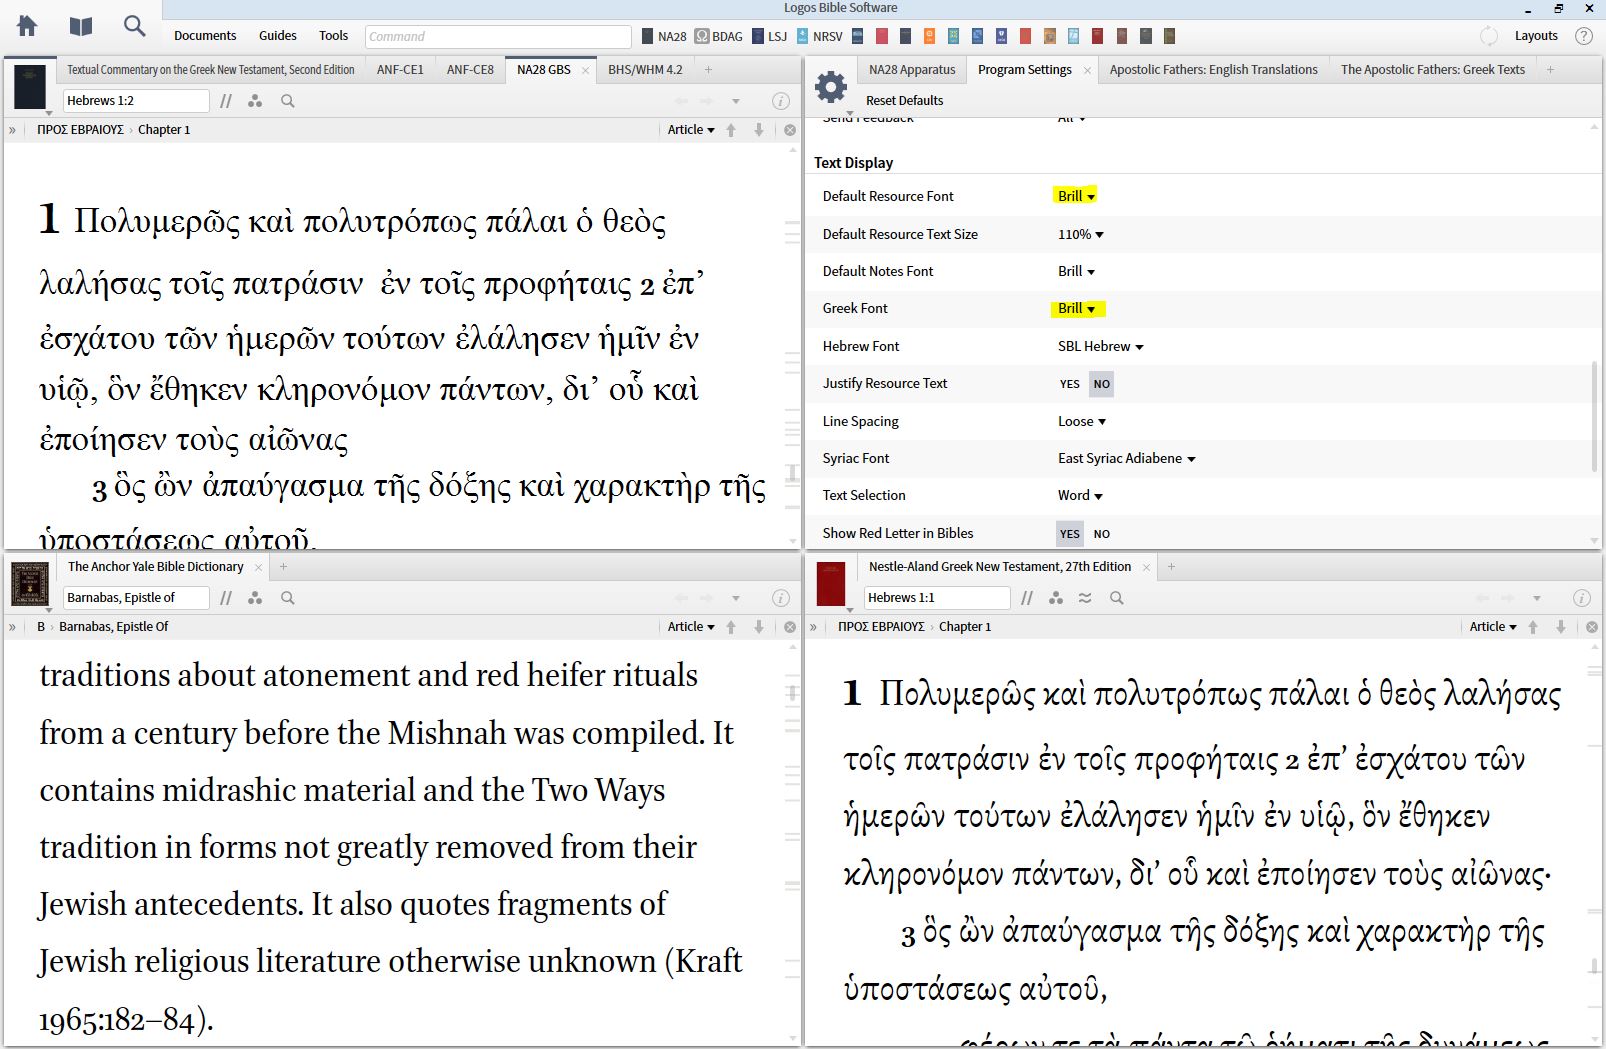Image resolution: width=1606 pixels, height=1049 pixels.
Task: Open the NA28 shortcut on the toolbar
Action: pyautogui.click(x=662, y=36)
